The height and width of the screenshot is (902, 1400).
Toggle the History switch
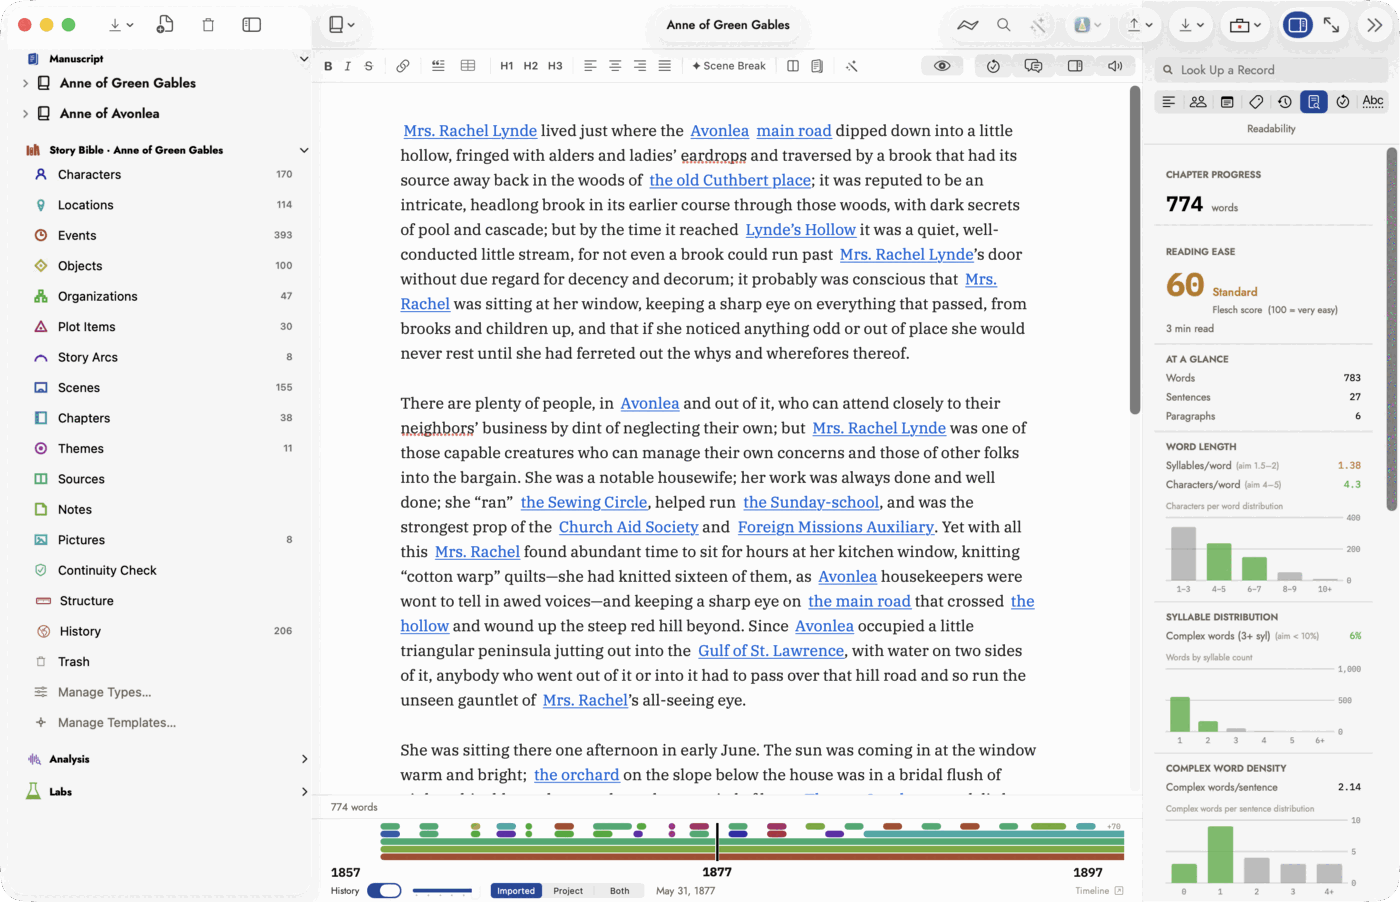point(384,891)
